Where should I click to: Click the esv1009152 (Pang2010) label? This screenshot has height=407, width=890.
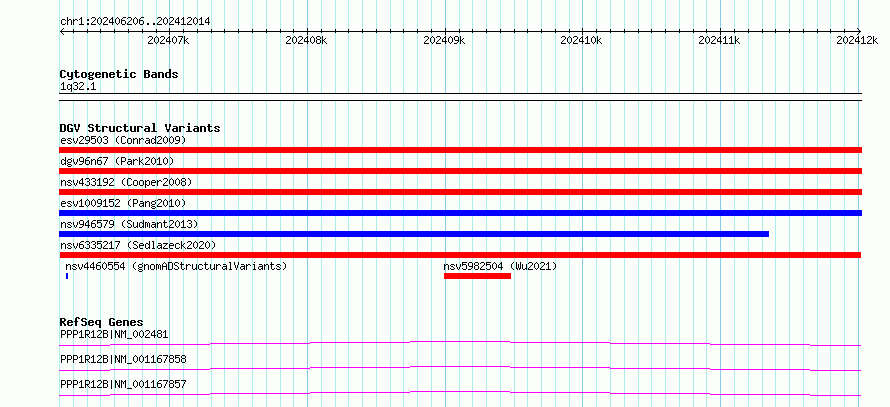click(123, 203)
